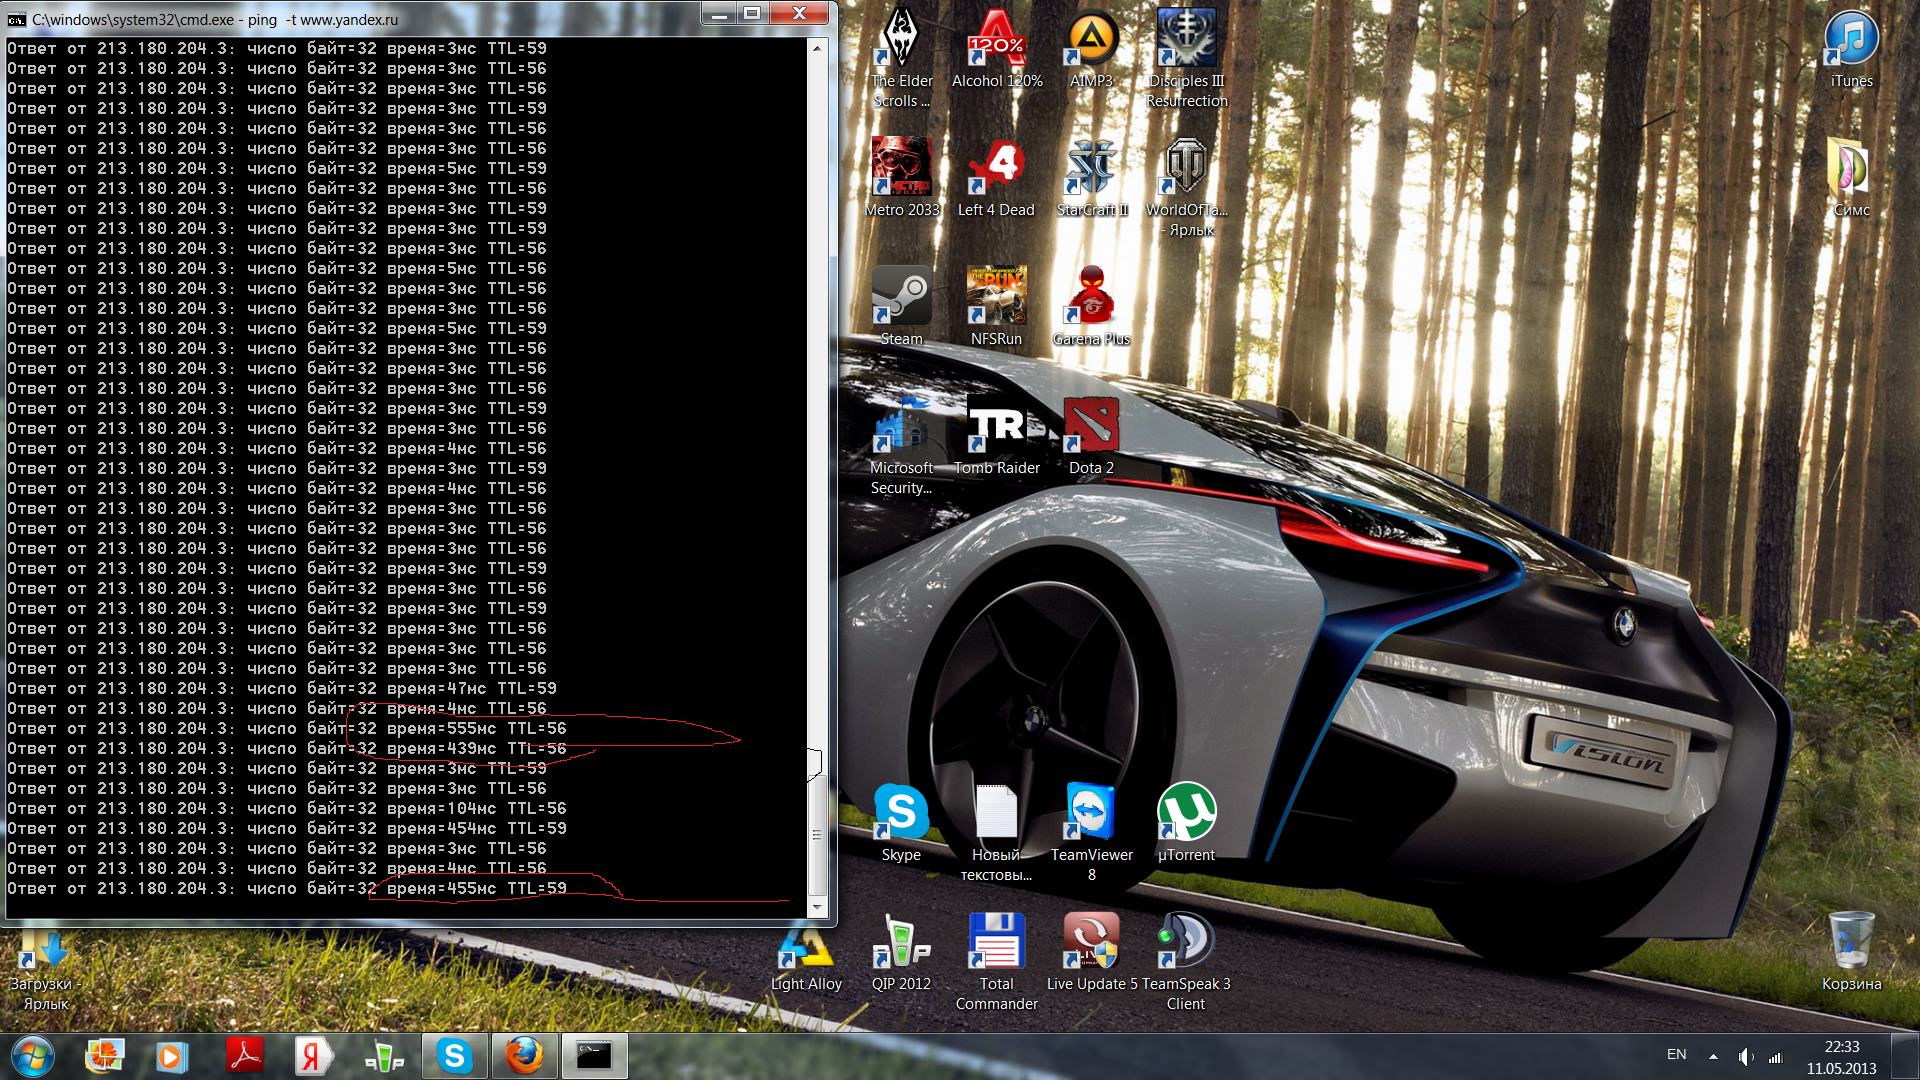Launch the Tomb Raider shortcut
The width and height of the screenshot is (1920, 1080).
tap(996, 426)
